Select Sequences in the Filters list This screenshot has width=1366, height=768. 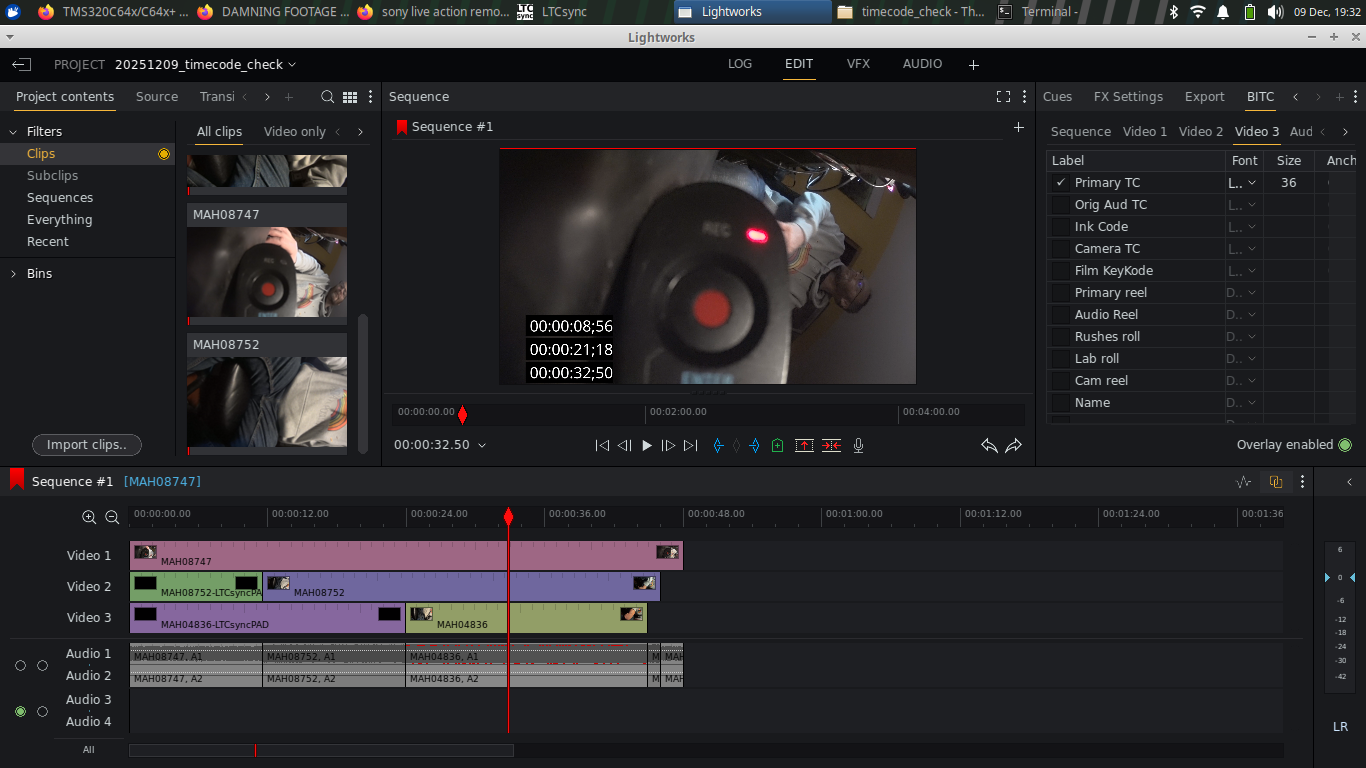[60, 198]
